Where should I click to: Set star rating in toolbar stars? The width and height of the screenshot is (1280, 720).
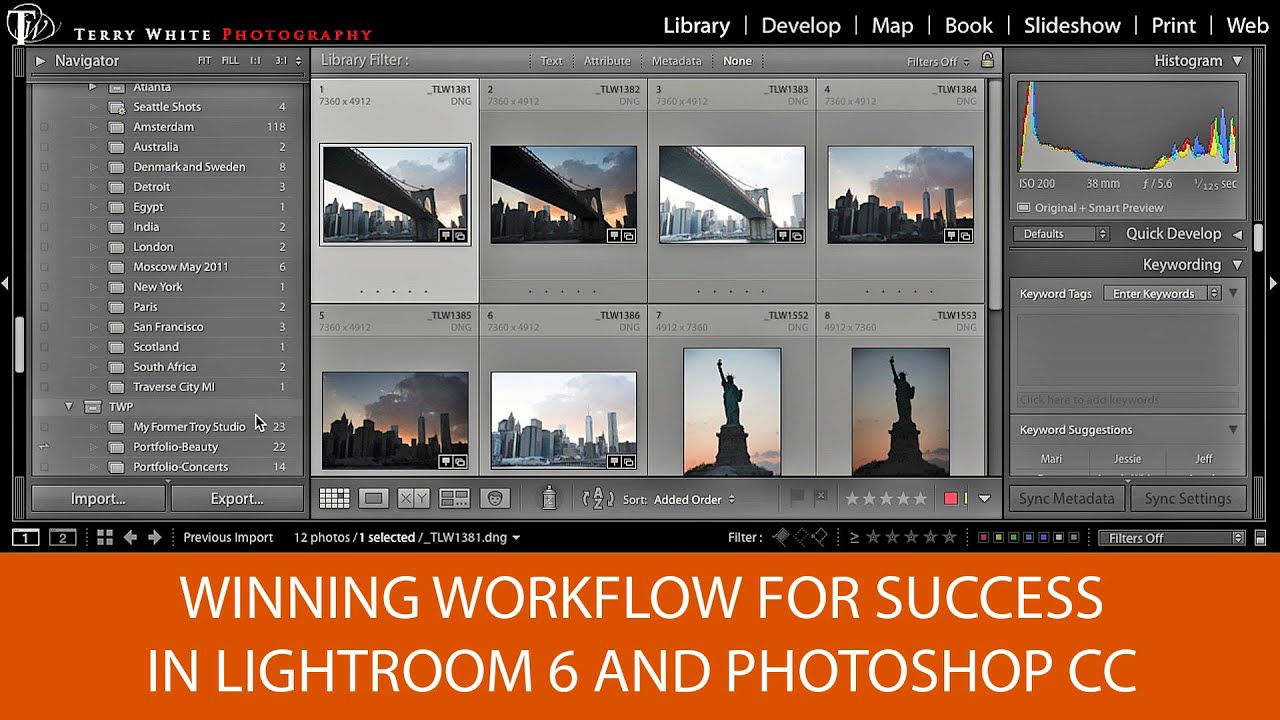886,498
